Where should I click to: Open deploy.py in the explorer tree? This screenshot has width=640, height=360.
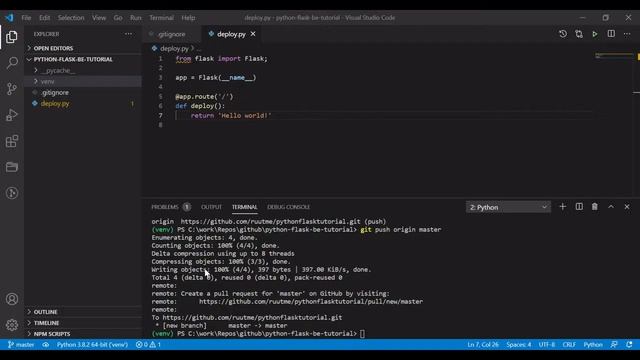pyautogui.click(x=83, y=104)
